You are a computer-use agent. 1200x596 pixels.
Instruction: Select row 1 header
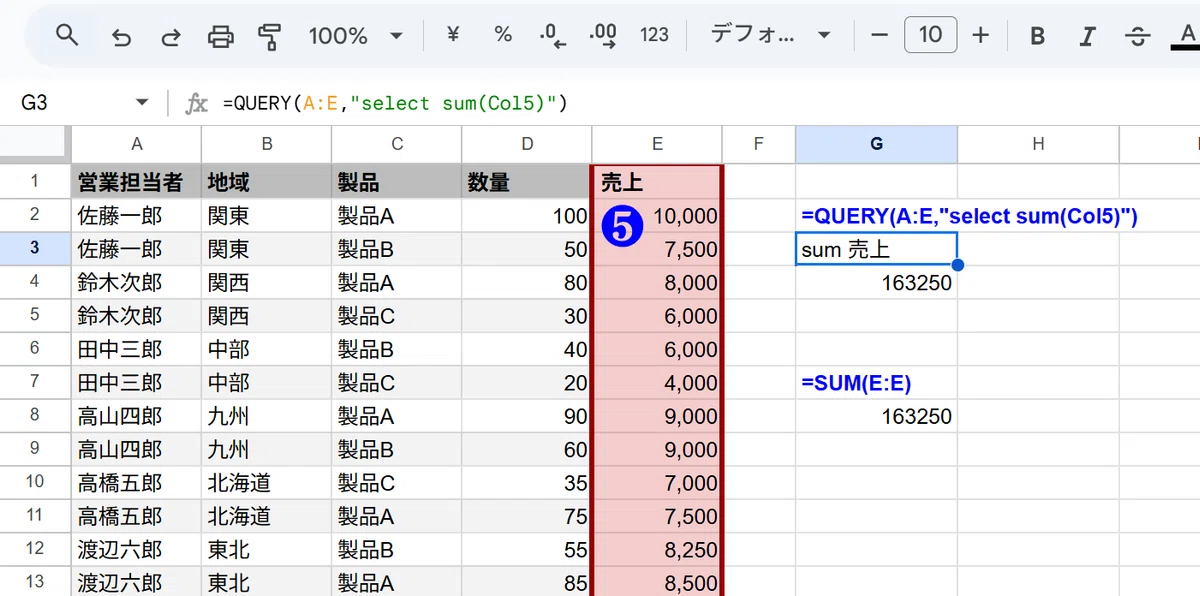click(x=34, y=181)
